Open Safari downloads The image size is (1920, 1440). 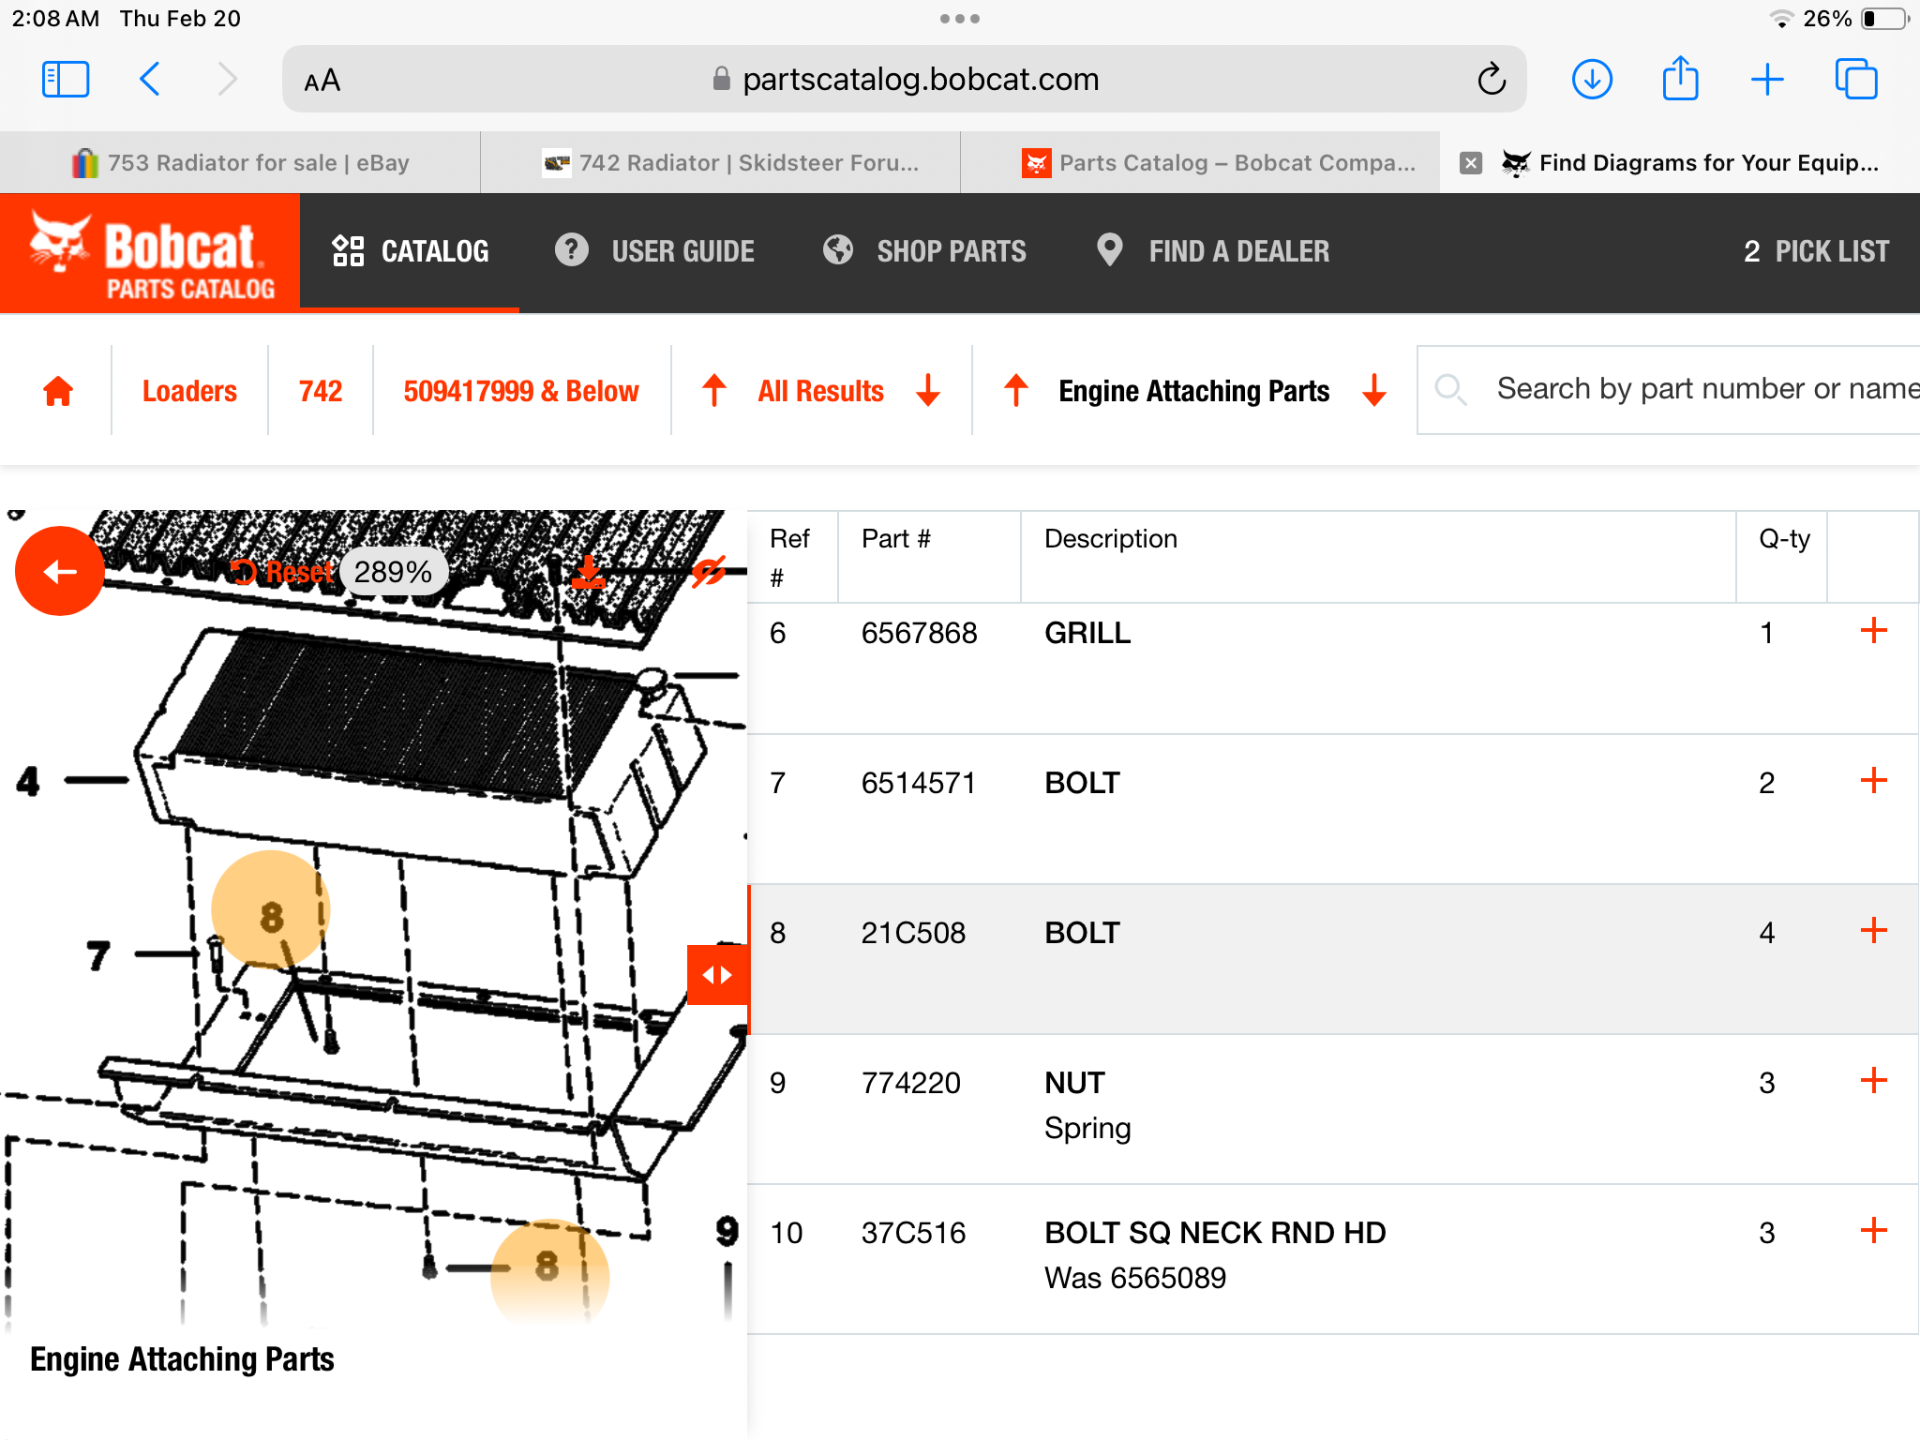point(1592,79)
